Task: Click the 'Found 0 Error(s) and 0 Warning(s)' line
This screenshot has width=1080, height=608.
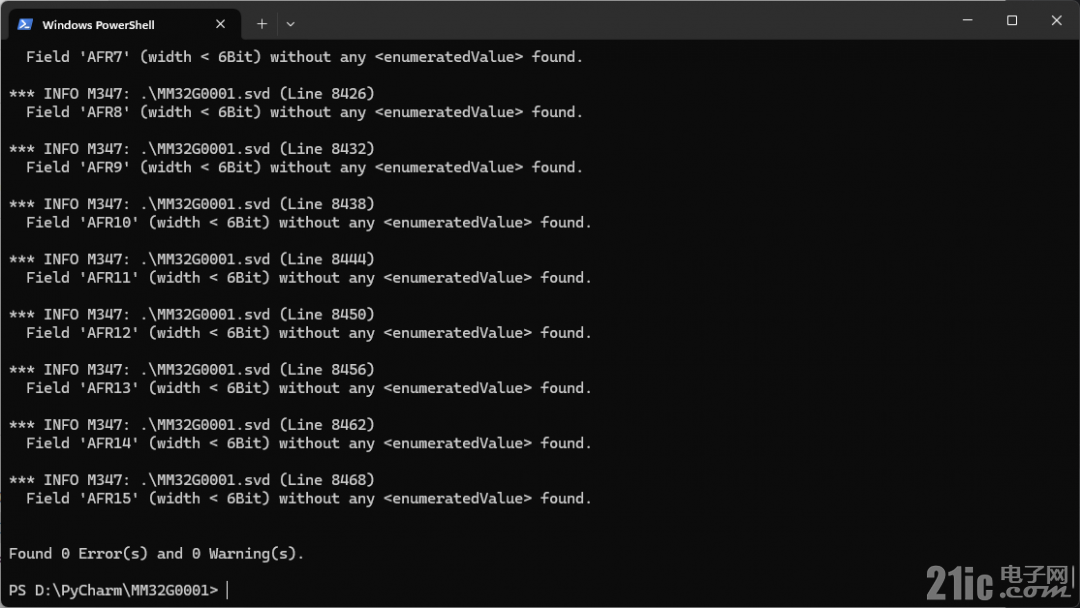Action: 156,554
